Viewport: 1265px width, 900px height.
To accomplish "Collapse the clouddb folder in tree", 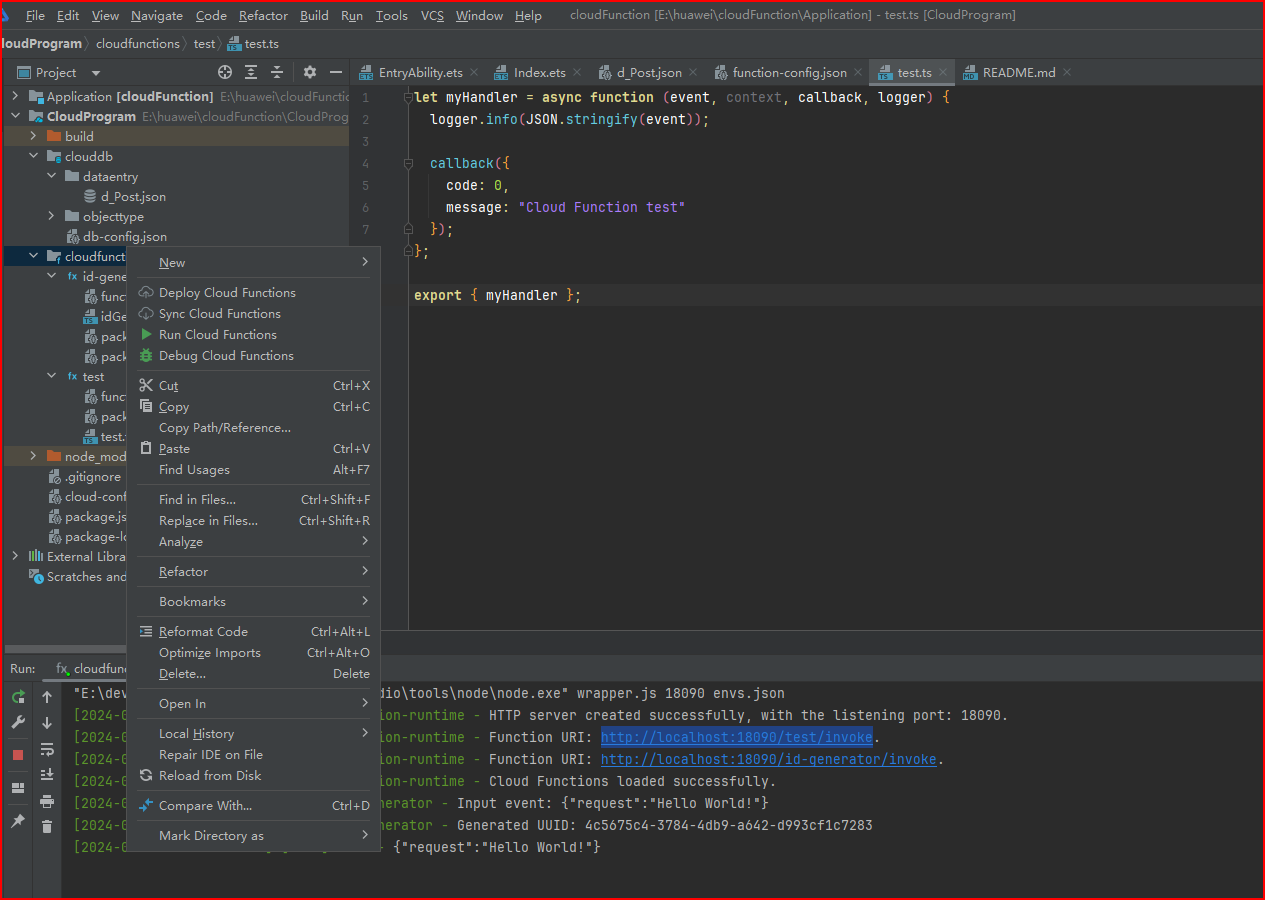I will (34, 156).
